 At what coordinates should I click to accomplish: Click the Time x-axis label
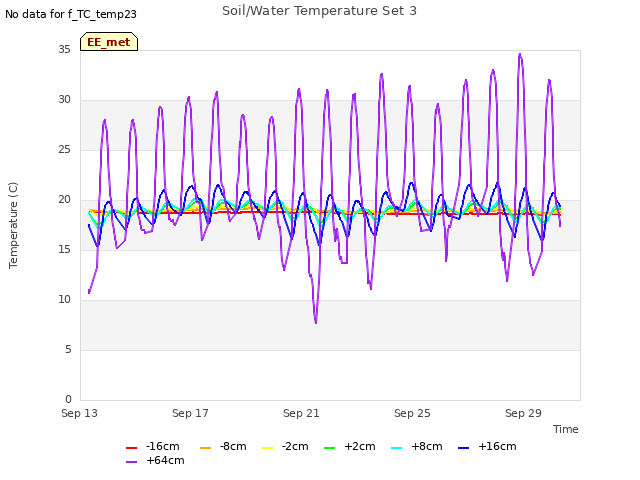click(566, 429)
